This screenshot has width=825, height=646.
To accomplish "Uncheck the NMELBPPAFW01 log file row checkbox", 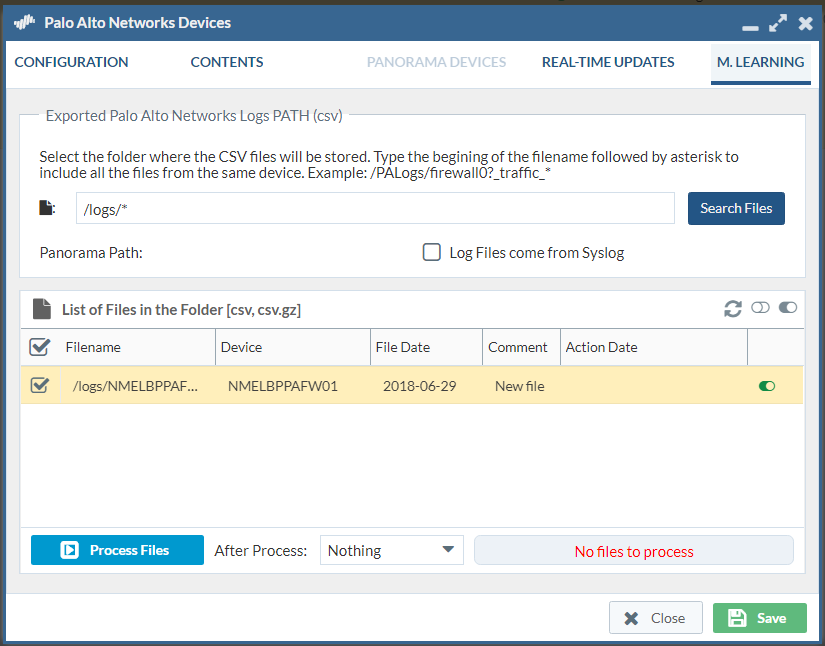I will pyautogui.click(x=40, y=385).
